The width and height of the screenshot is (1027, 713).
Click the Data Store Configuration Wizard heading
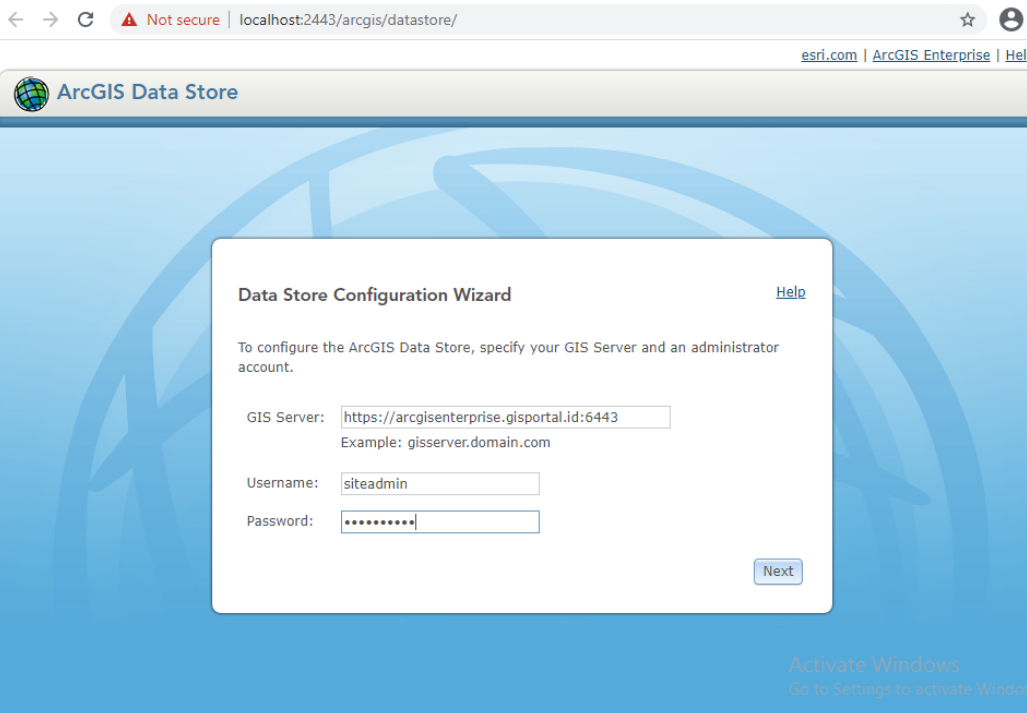coord(375,295)
